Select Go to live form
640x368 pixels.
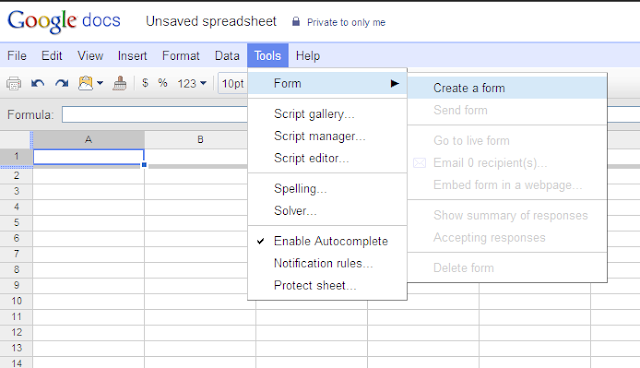[x=507, y=141]
